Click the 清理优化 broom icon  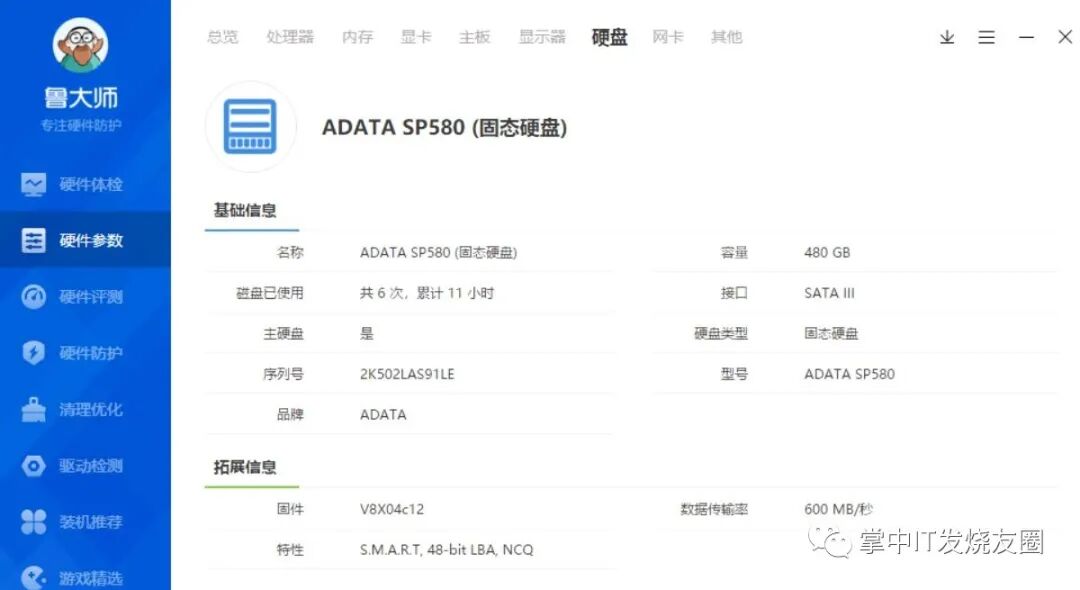pos(33,409)
